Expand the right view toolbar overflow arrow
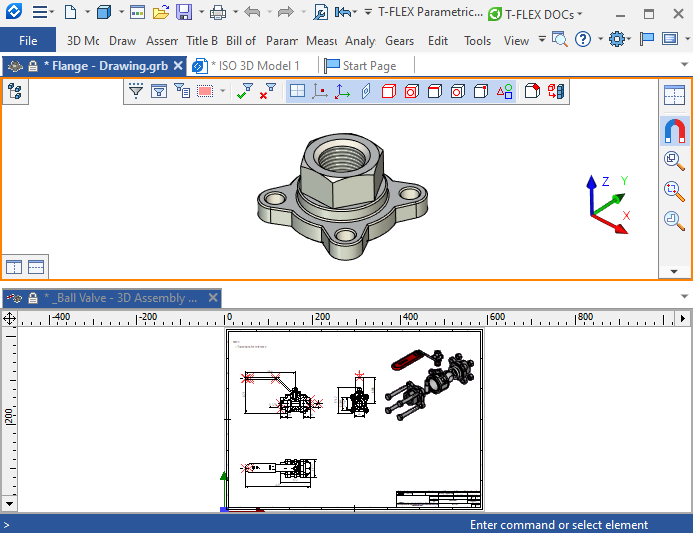Viewport: 693px width, 533px height. [x=674, y=271]
